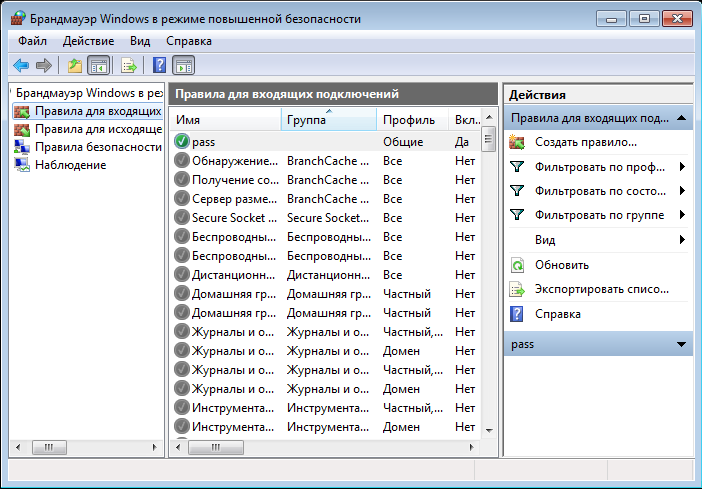The image size is (702, 489).
Task: Collapse the Правила для входящих actions section
Action: tap(681, 118)
